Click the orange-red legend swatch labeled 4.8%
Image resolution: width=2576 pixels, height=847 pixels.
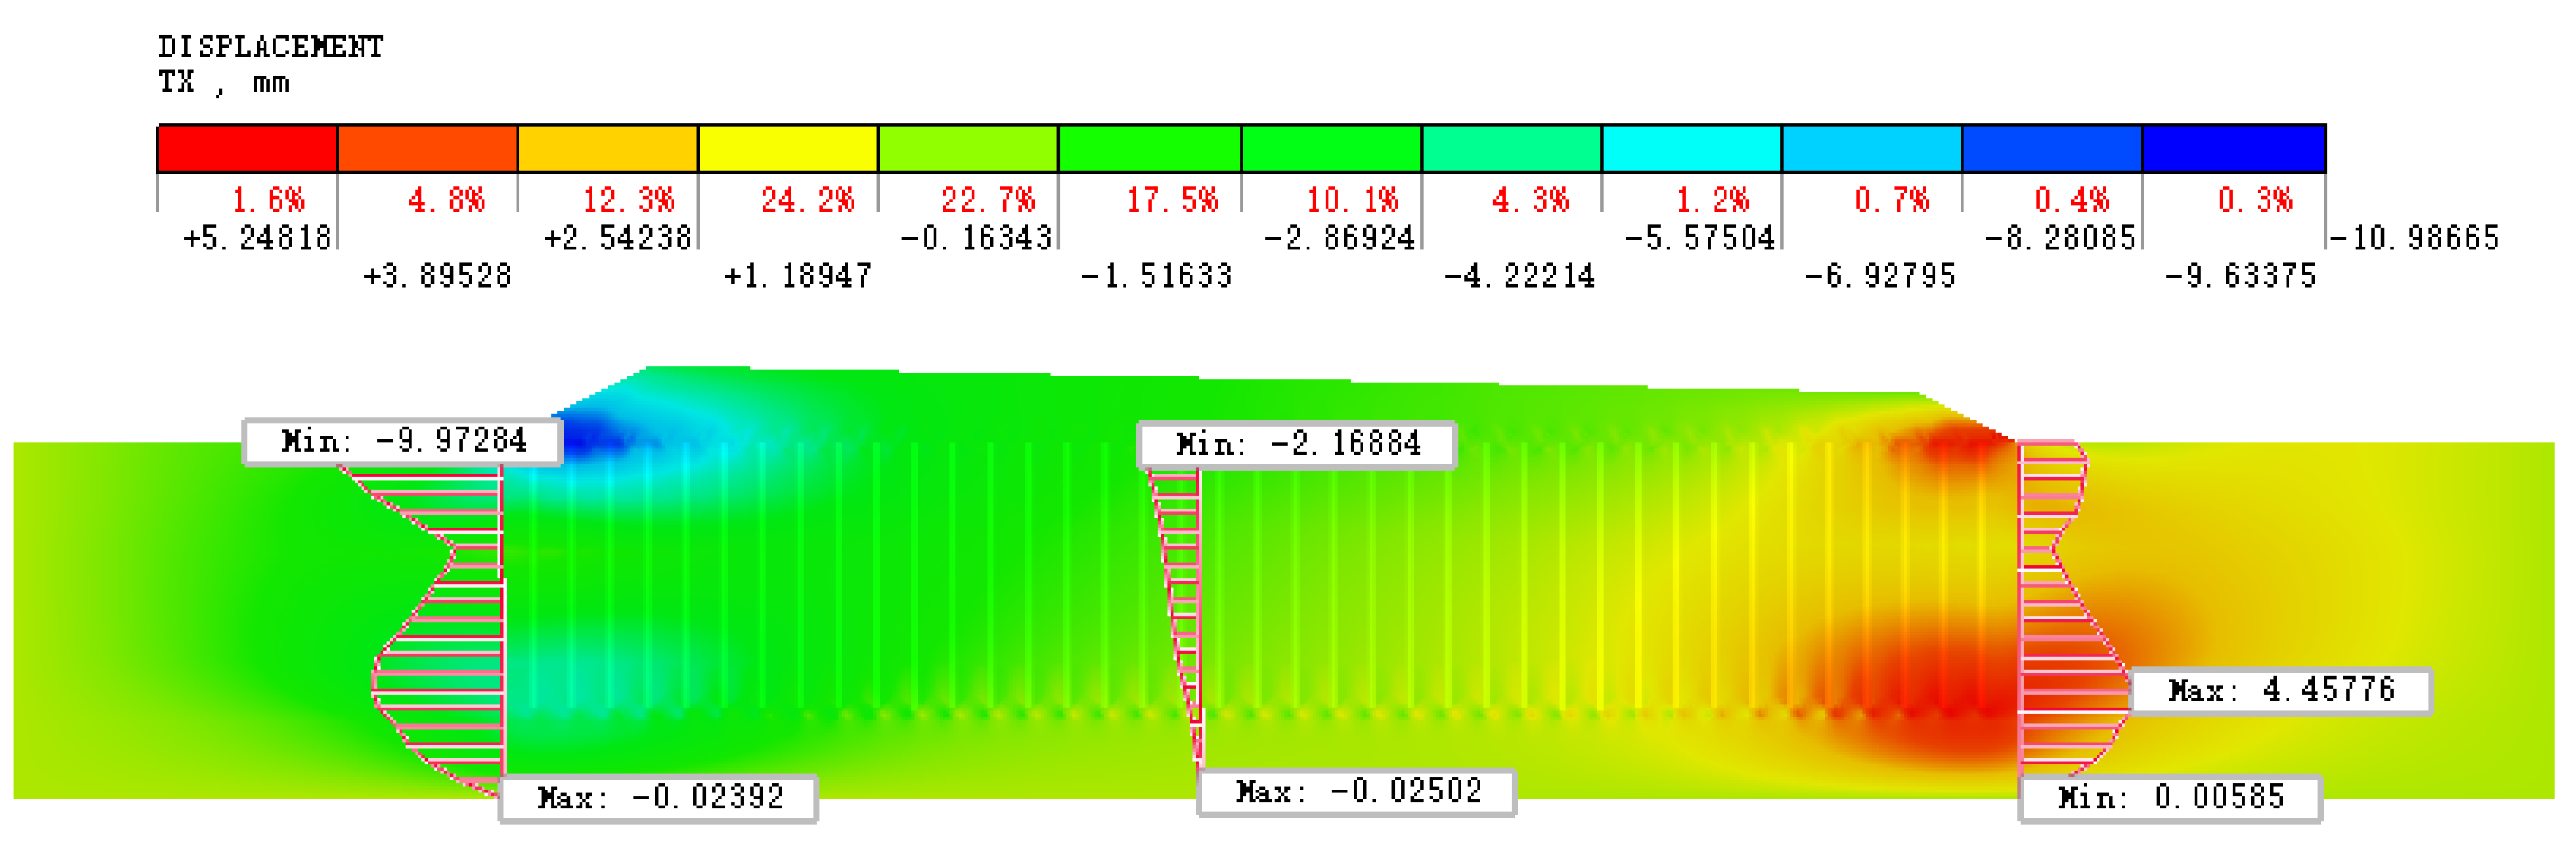(427, 148)
